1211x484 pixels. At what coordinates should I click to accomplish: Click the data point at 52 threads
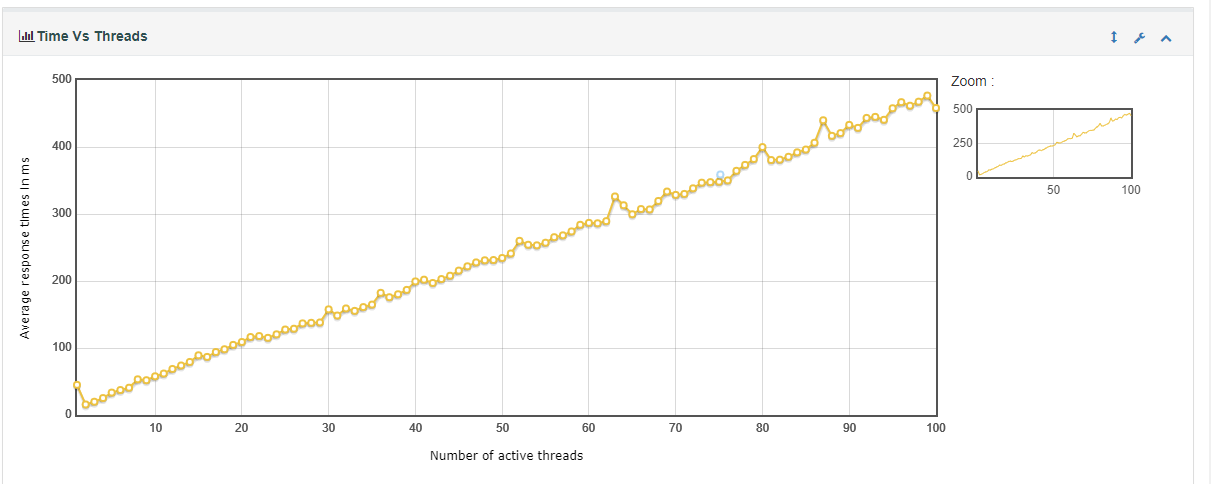tap(519, 241)
